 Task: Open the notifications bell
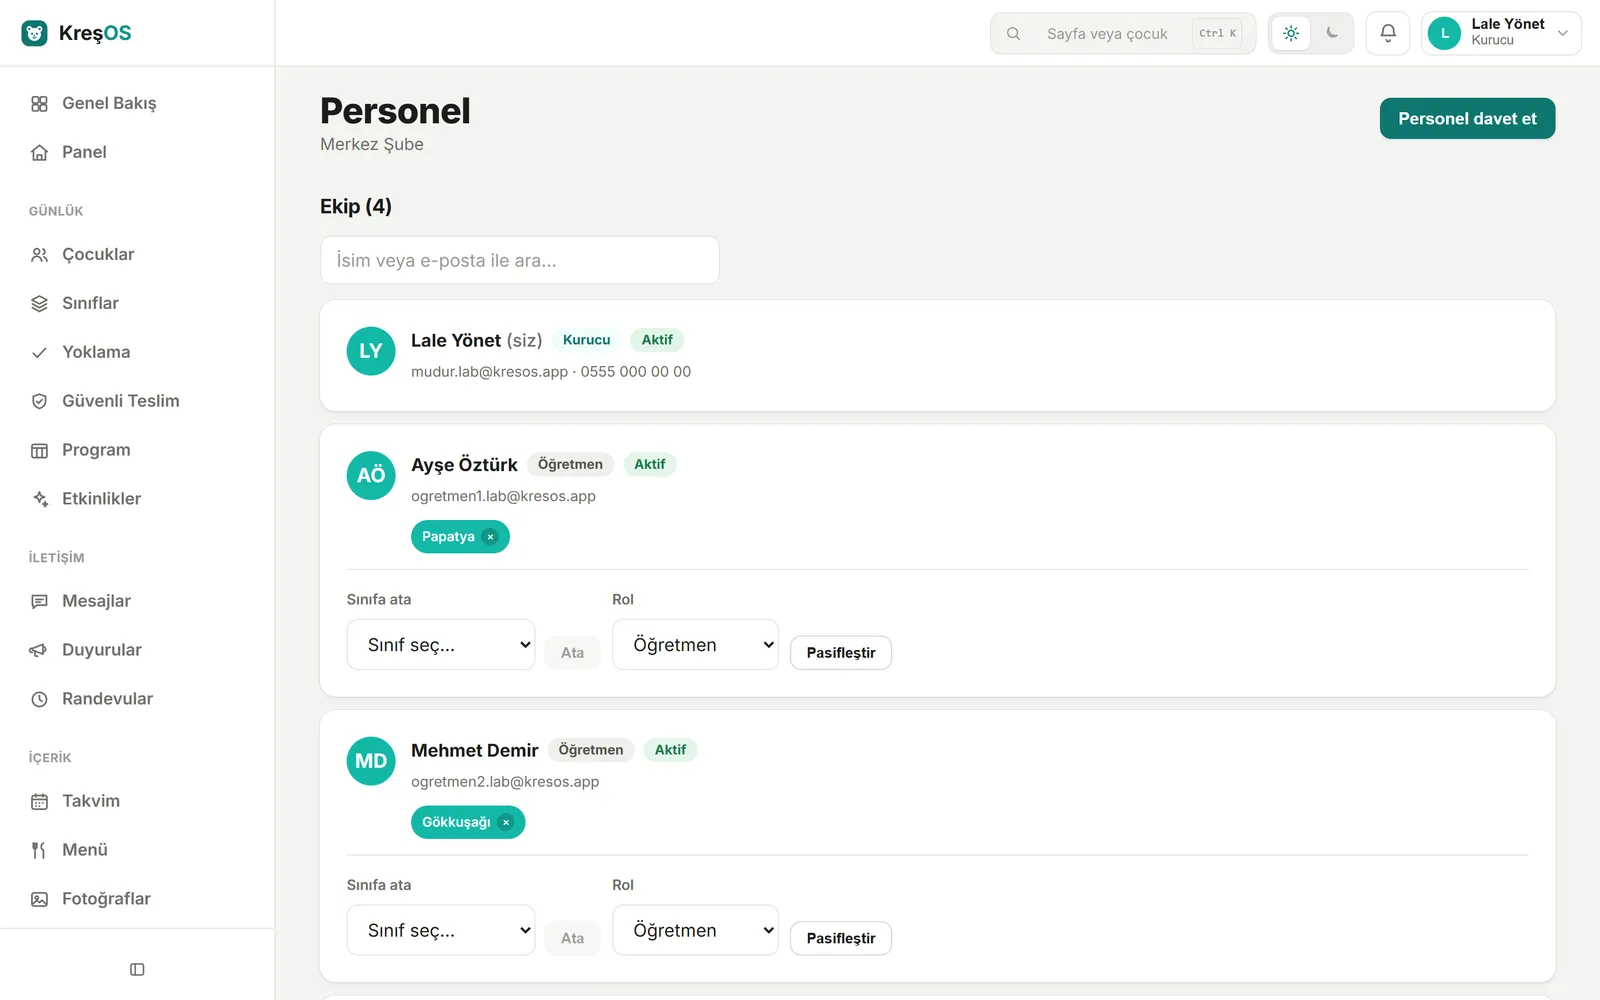(x=1388, y=33)
